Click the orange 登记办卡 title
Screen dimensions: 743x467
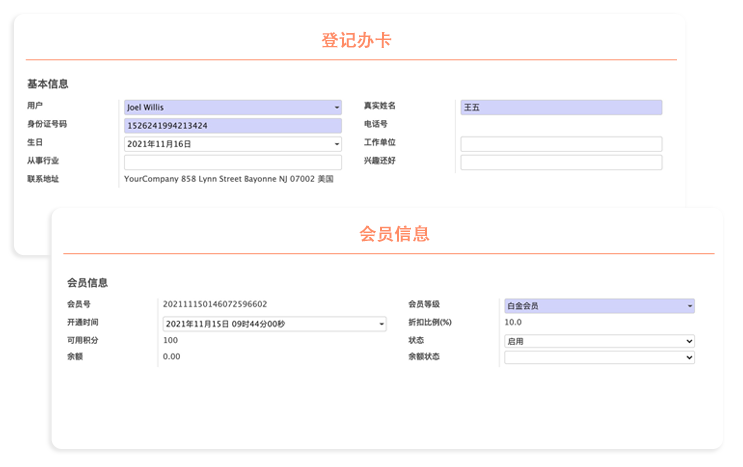tap(356, 41)
